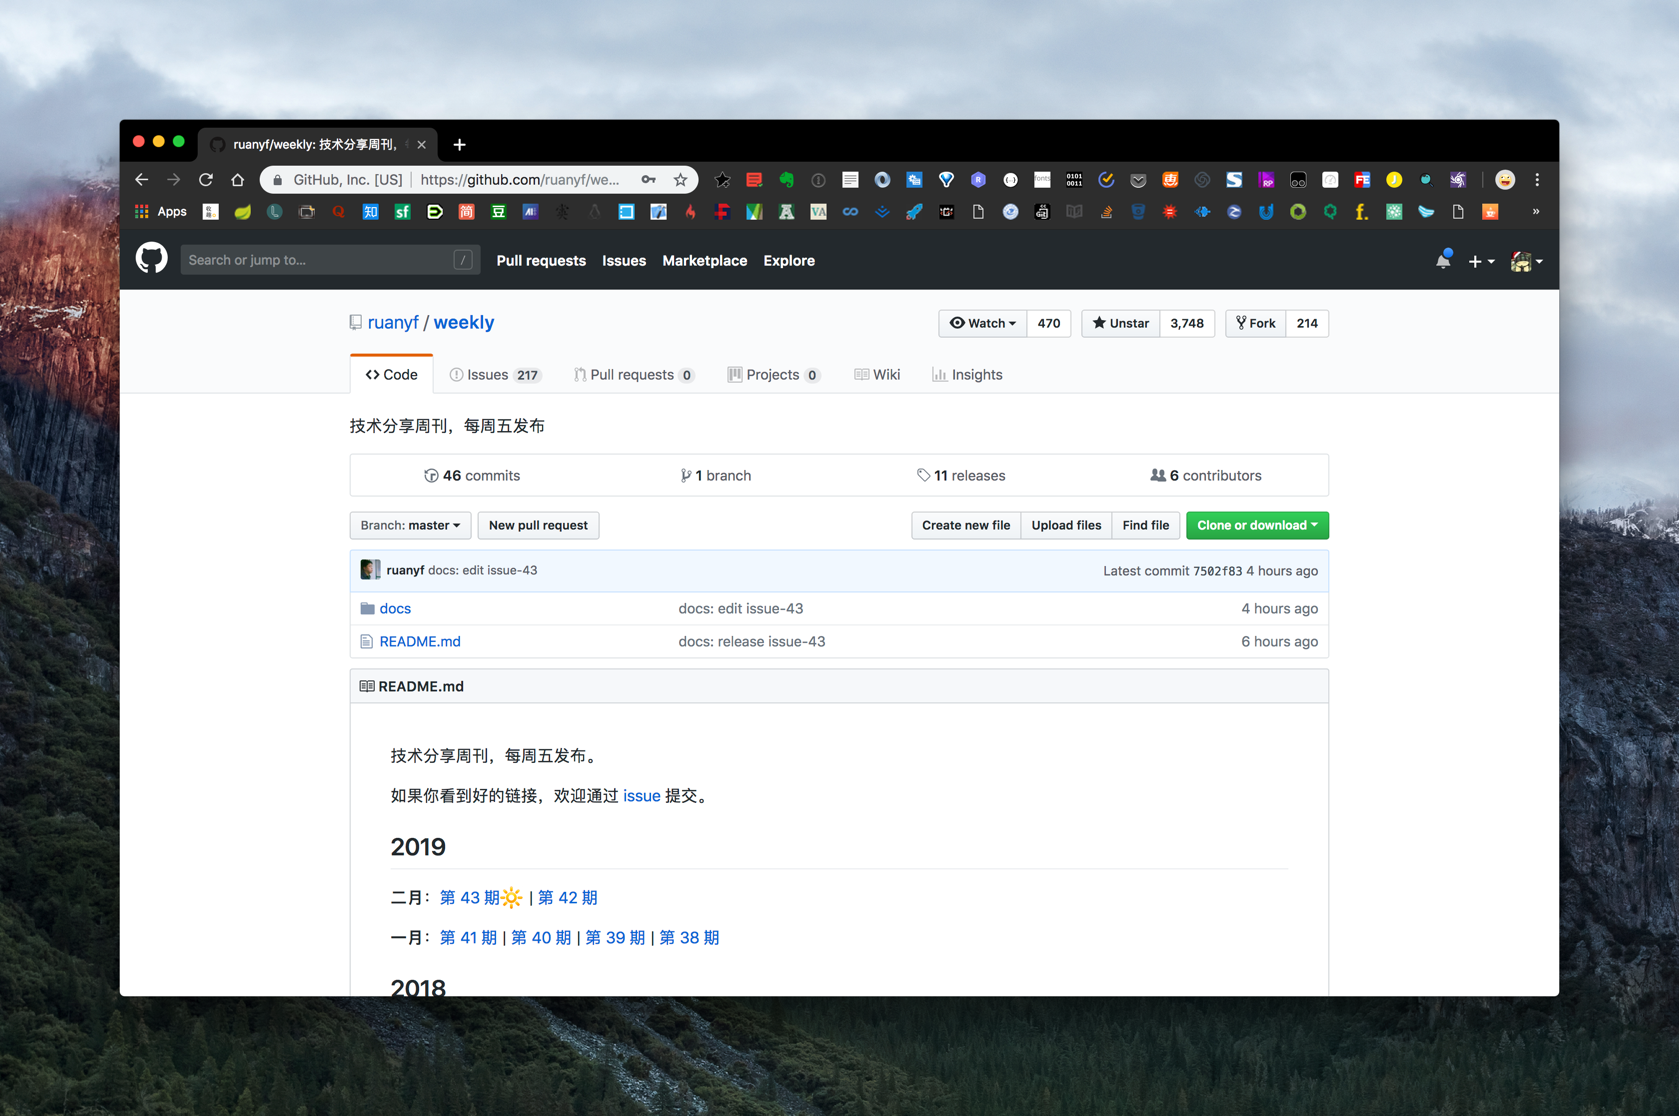Open a new browser tab

click(459, 145)
